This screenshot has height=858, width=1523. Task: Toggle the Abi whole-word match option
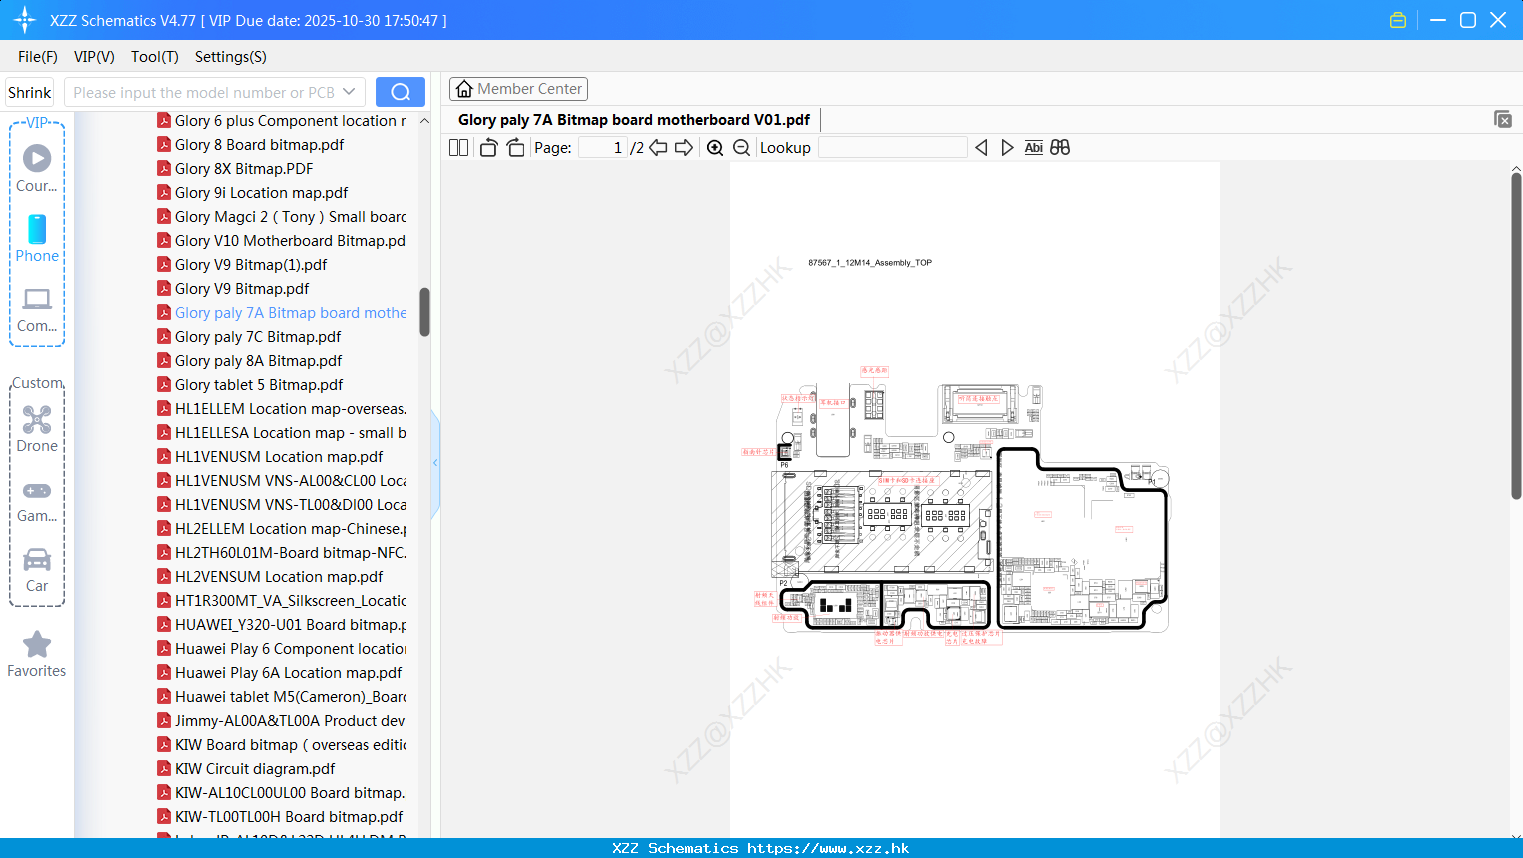point(1034,147)
